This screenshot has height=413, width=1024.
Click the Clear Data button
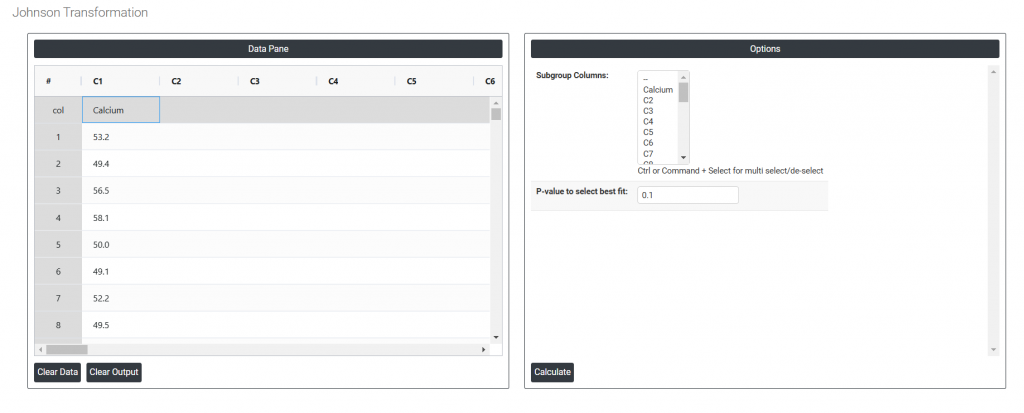point(57,373)
